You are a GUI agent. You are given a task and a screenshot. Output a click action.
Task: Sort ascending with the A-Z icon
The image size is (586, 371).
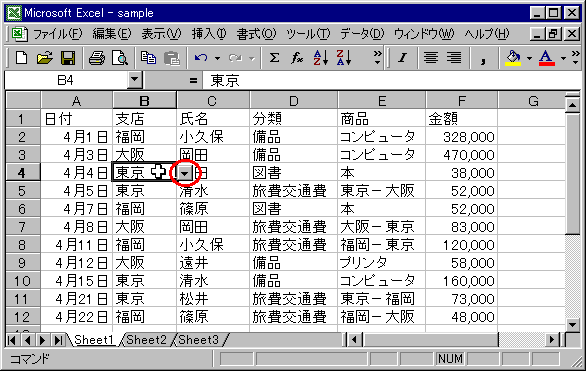321,58
